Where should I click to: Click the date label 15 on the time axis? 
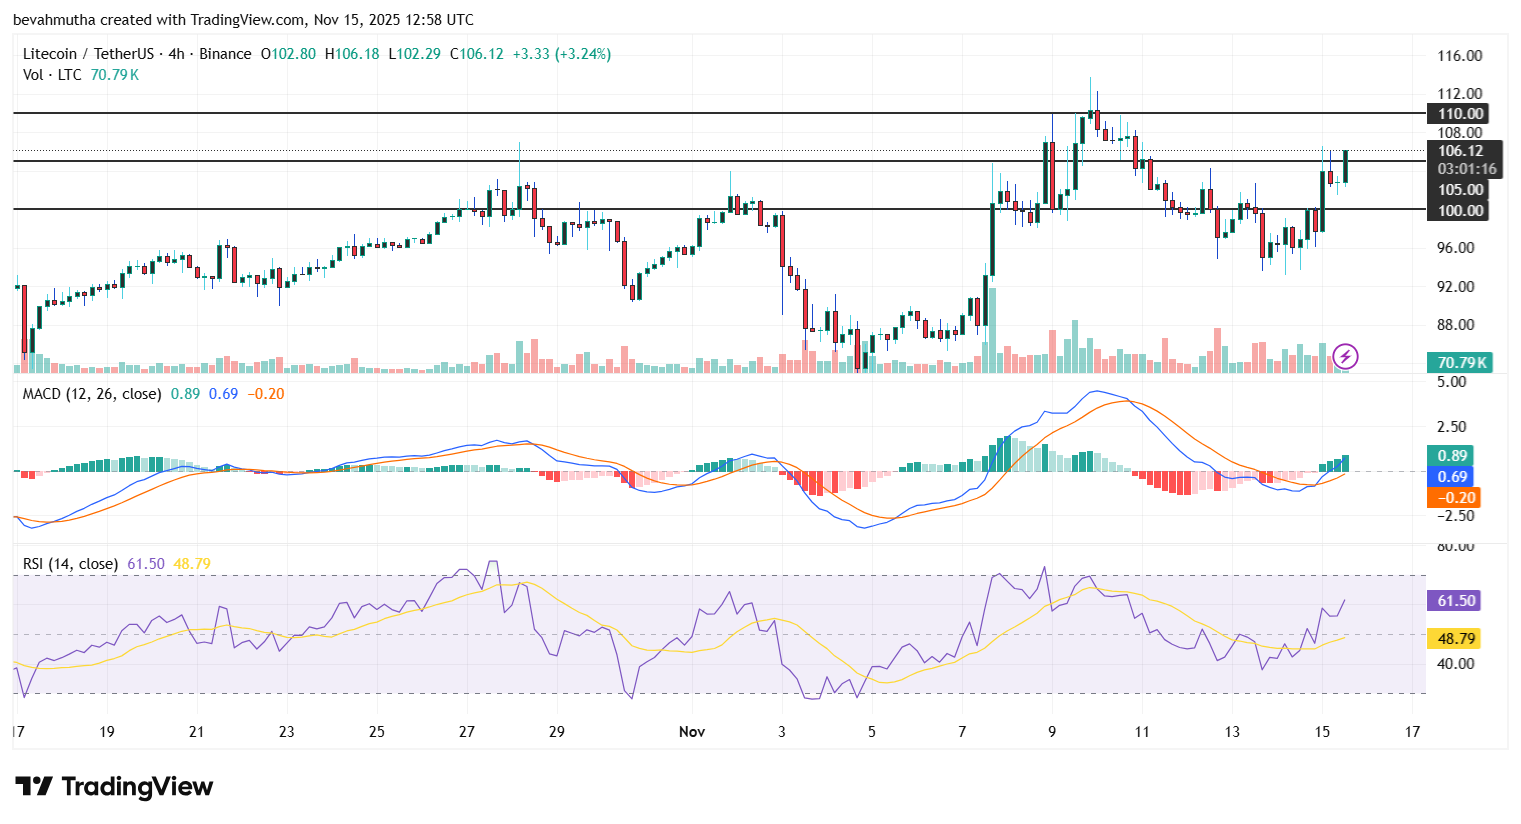tap(1322, 731)
